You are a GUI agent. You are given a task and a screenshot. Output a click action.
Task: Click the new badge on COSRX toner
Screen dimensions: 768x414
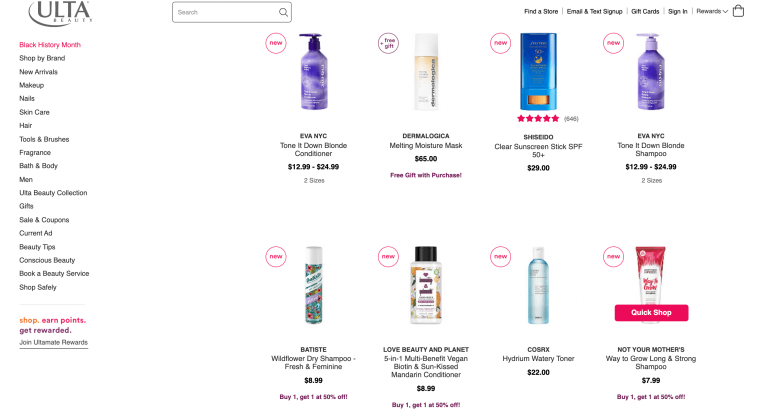[x=500, y=255]
